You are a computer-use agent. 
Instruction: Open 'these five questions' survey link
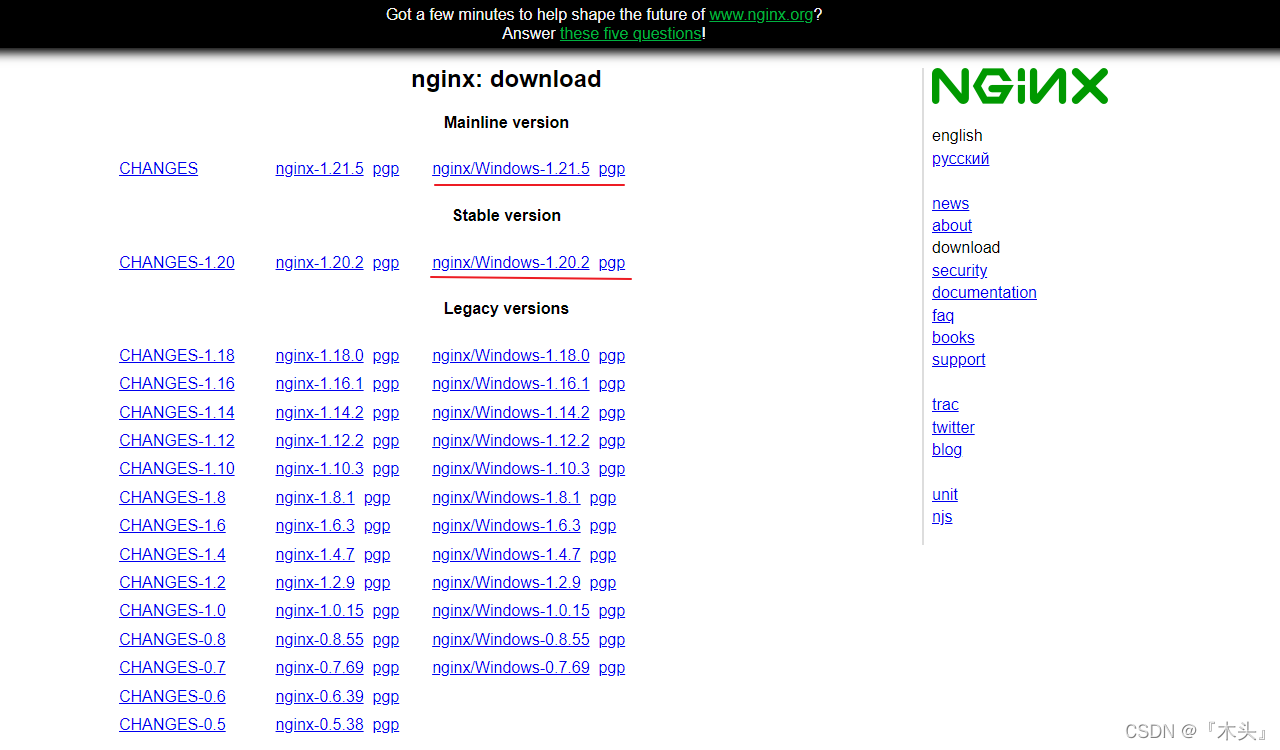pos(631,33)
